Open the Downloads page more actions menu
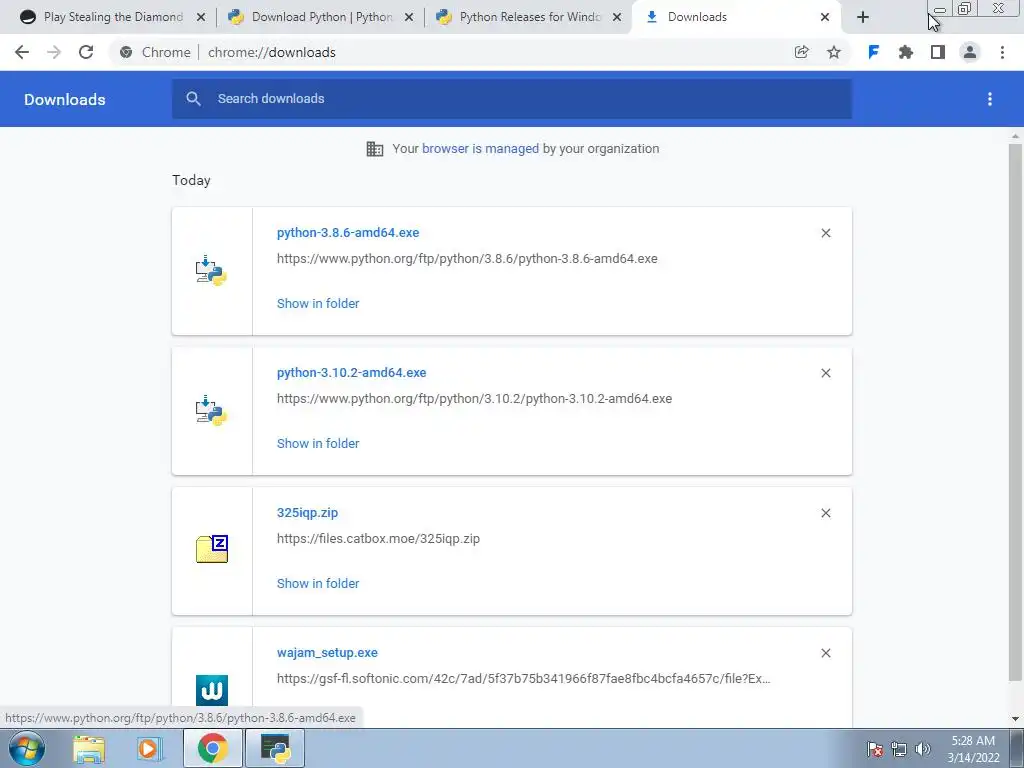The width and height of the screenshot is (1024, 768). point(990,99)
